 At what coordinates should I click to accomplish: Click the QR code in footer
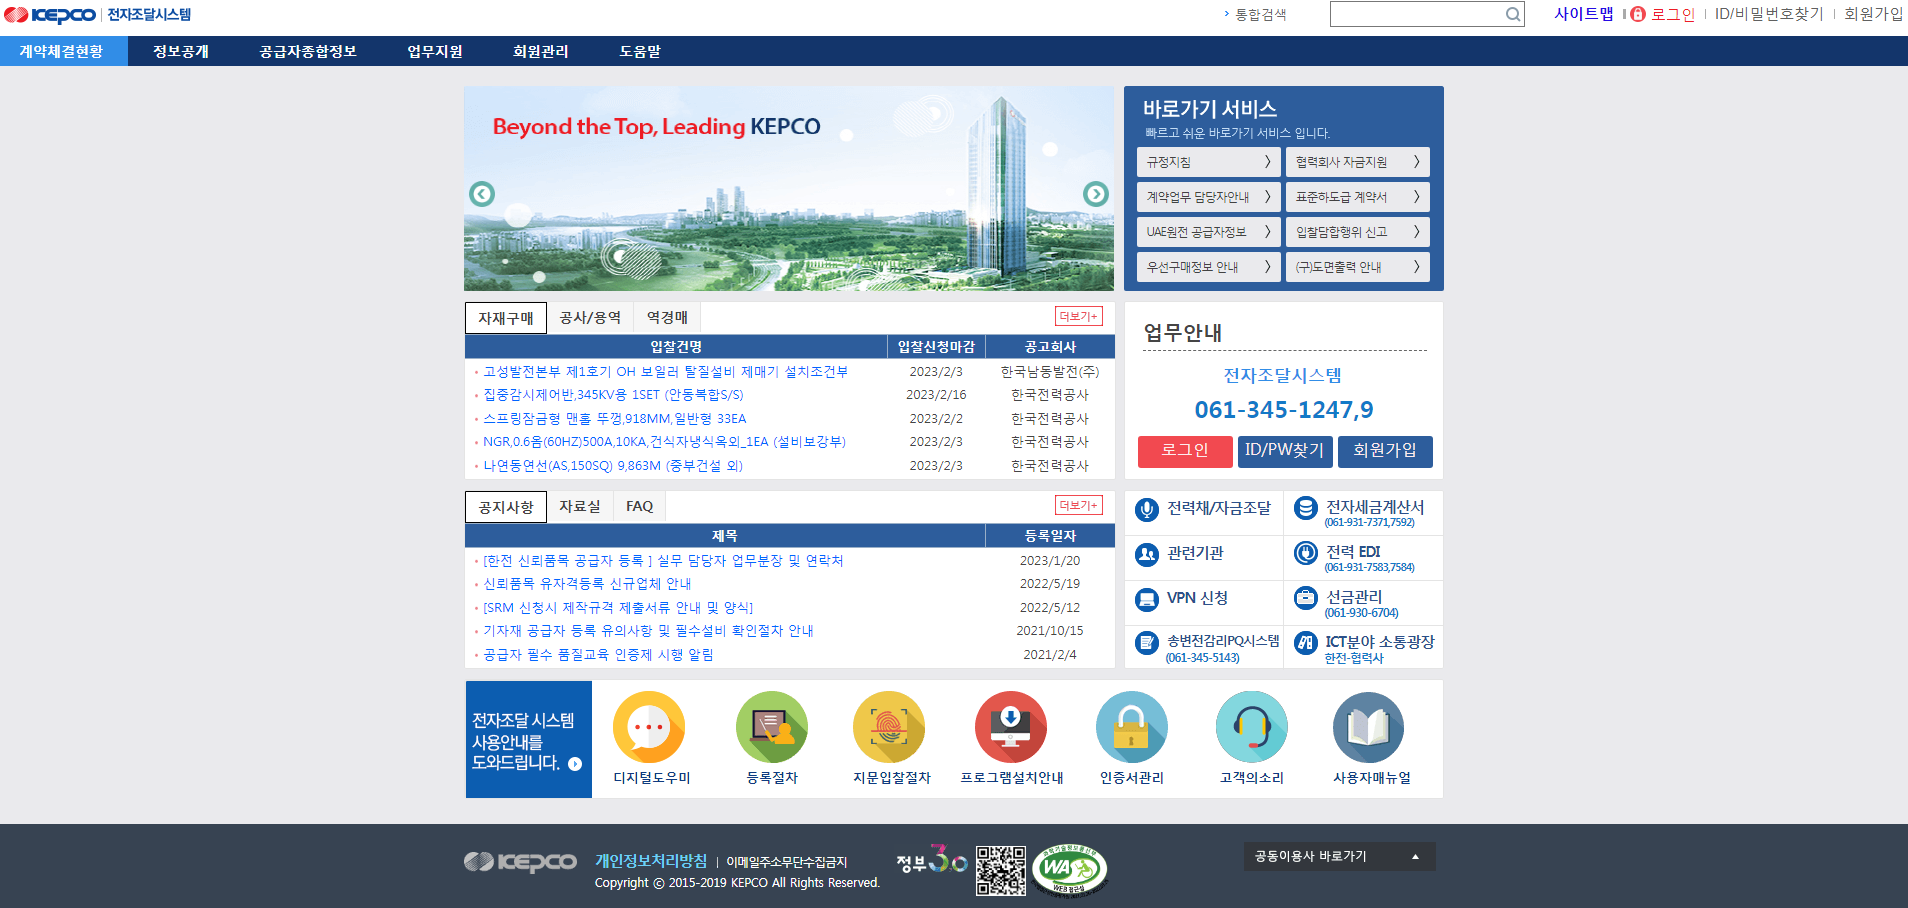[x=1001, y=870]
